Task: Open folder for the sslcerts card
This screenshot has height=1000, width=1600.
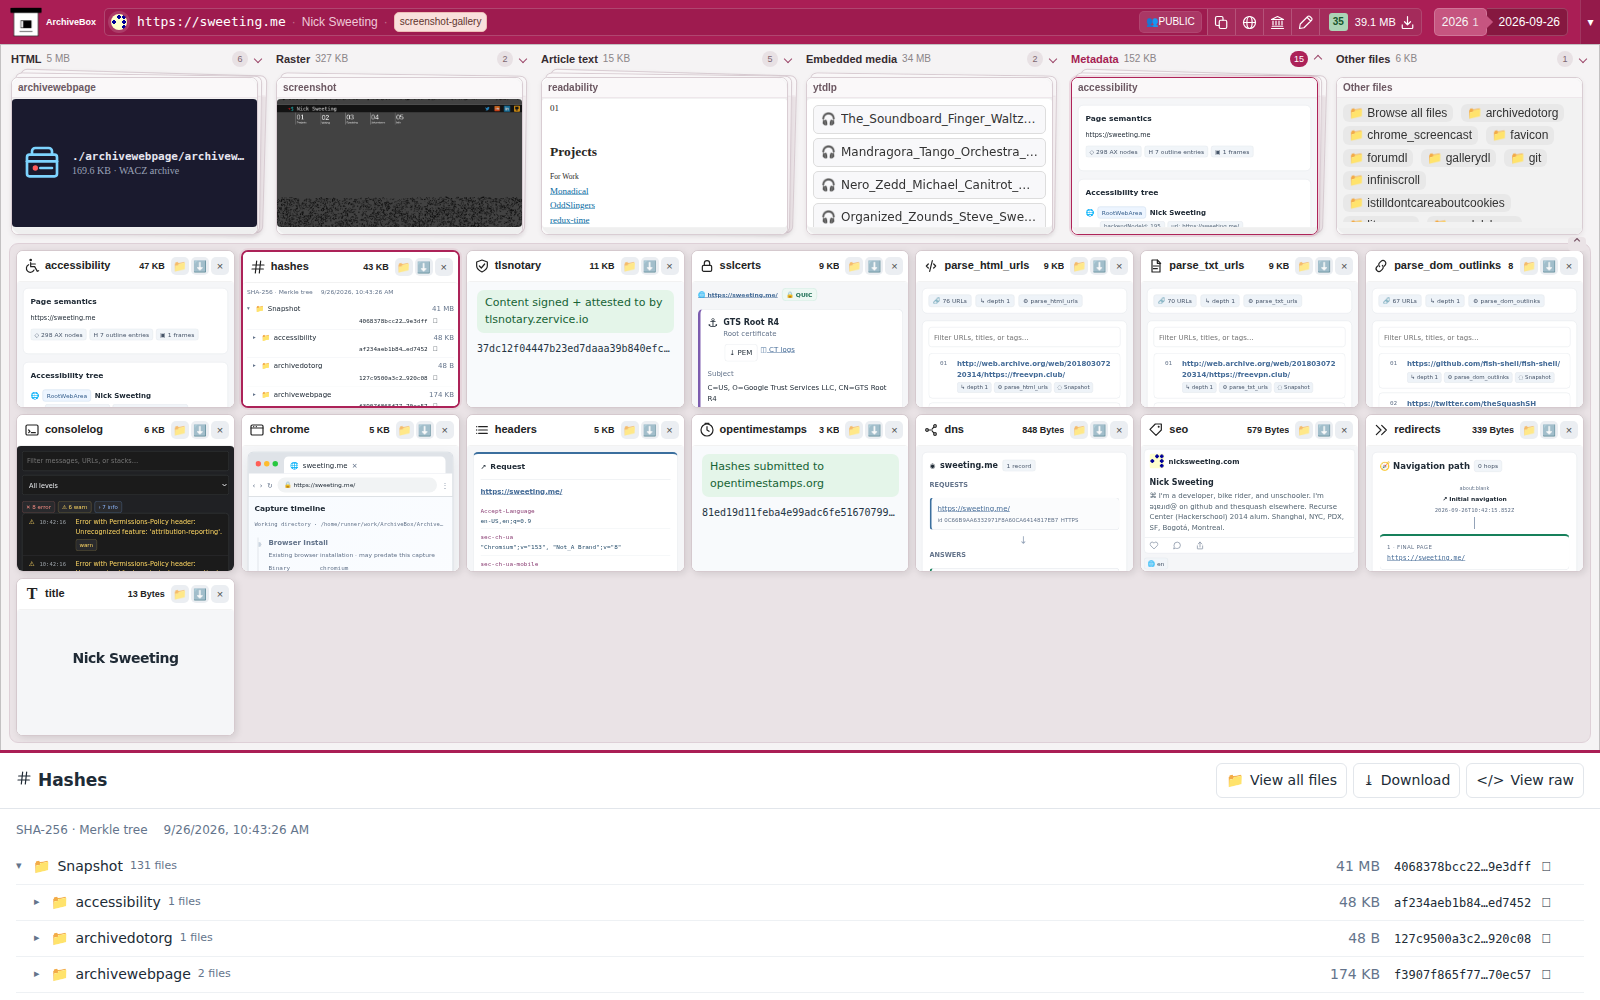Action: [x=854, y=266]
